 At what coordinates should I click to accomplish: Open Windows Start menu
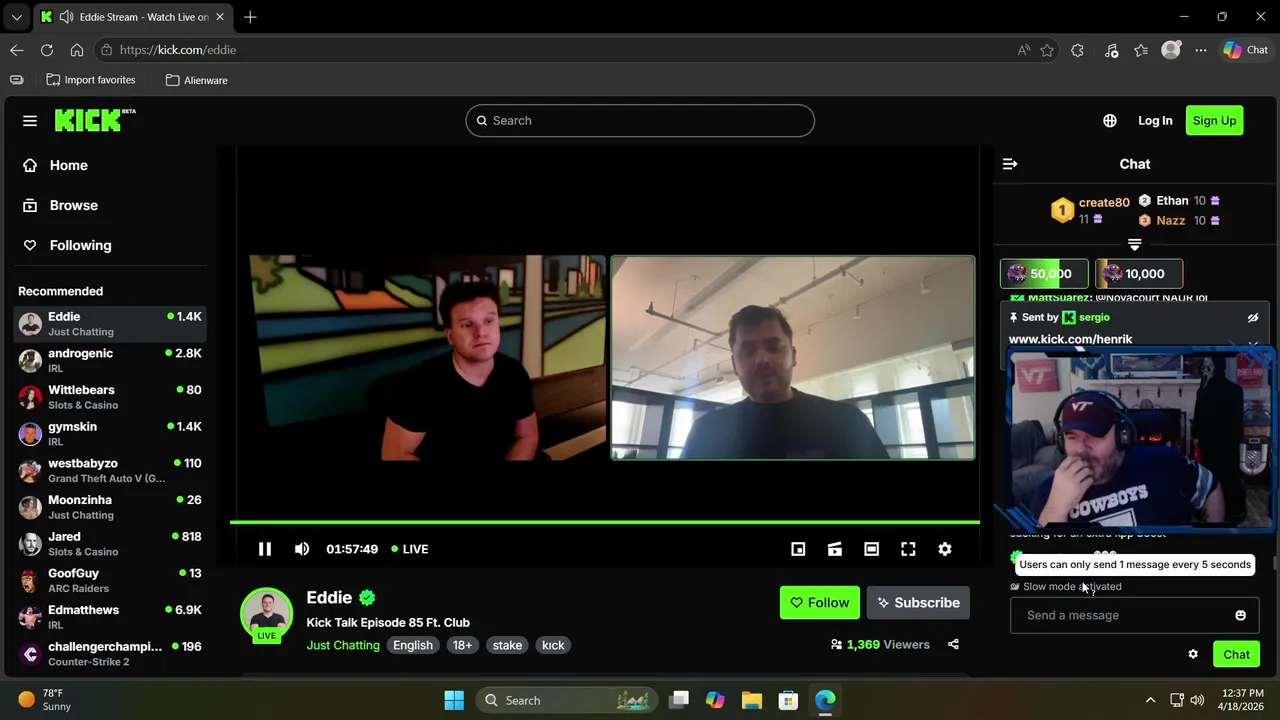pos(454,700)
